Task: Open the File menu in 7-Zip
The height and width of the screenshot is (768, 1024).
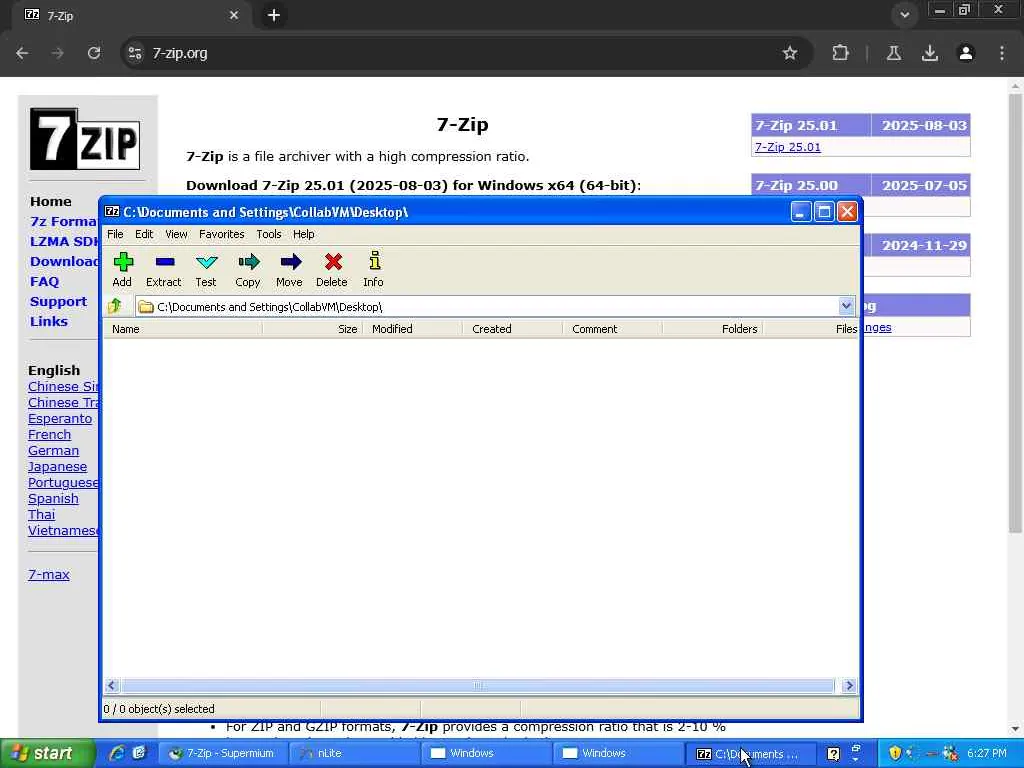Action: 115,234
